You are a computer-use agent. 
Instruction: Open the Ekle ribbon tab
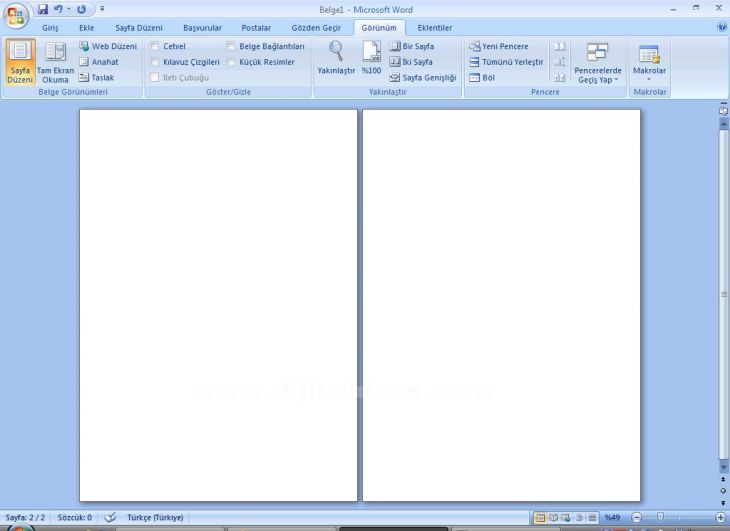point(87,28)
